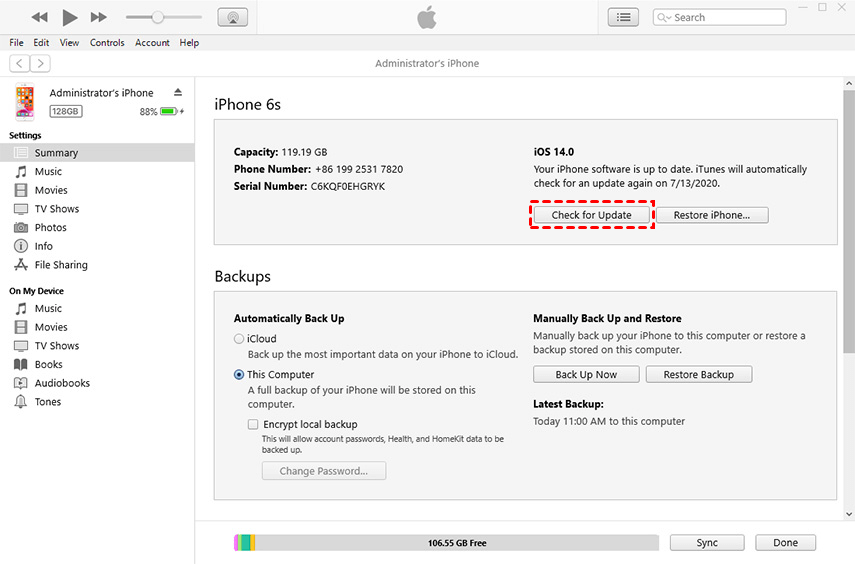Click the storage usage bar showing 106.55 GB Free
Viewport: 855px width, 564px height.
(x=446, y=543)
